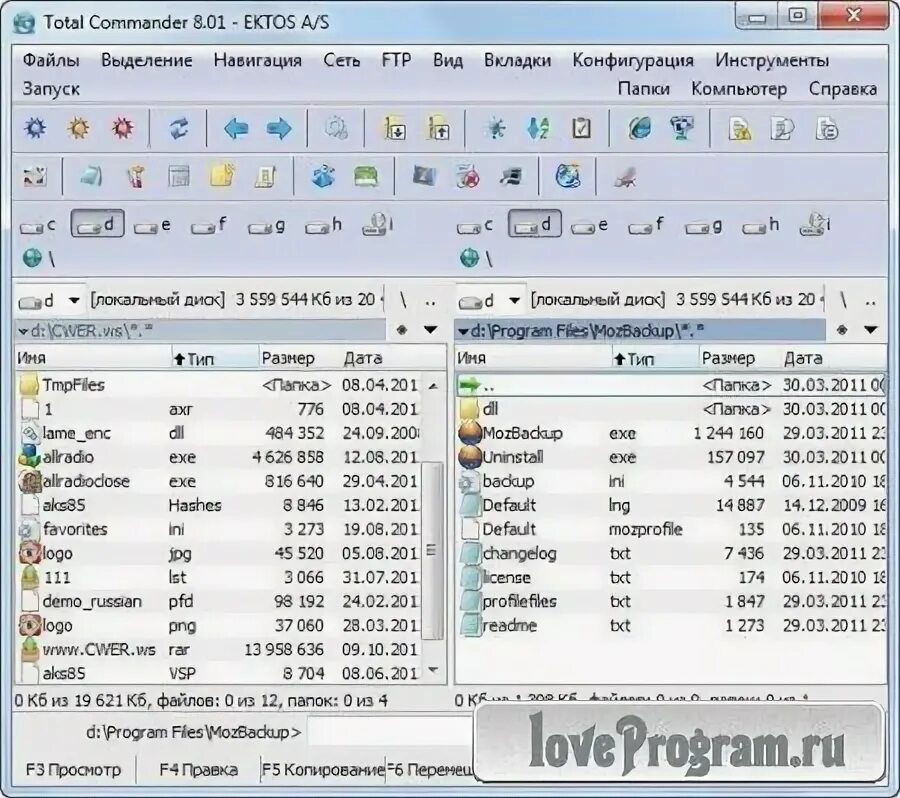Viewport: 900px width, 798px height.
Task: Click F4 Правка button
Action: pyautogui.click(x=199, y=769)
